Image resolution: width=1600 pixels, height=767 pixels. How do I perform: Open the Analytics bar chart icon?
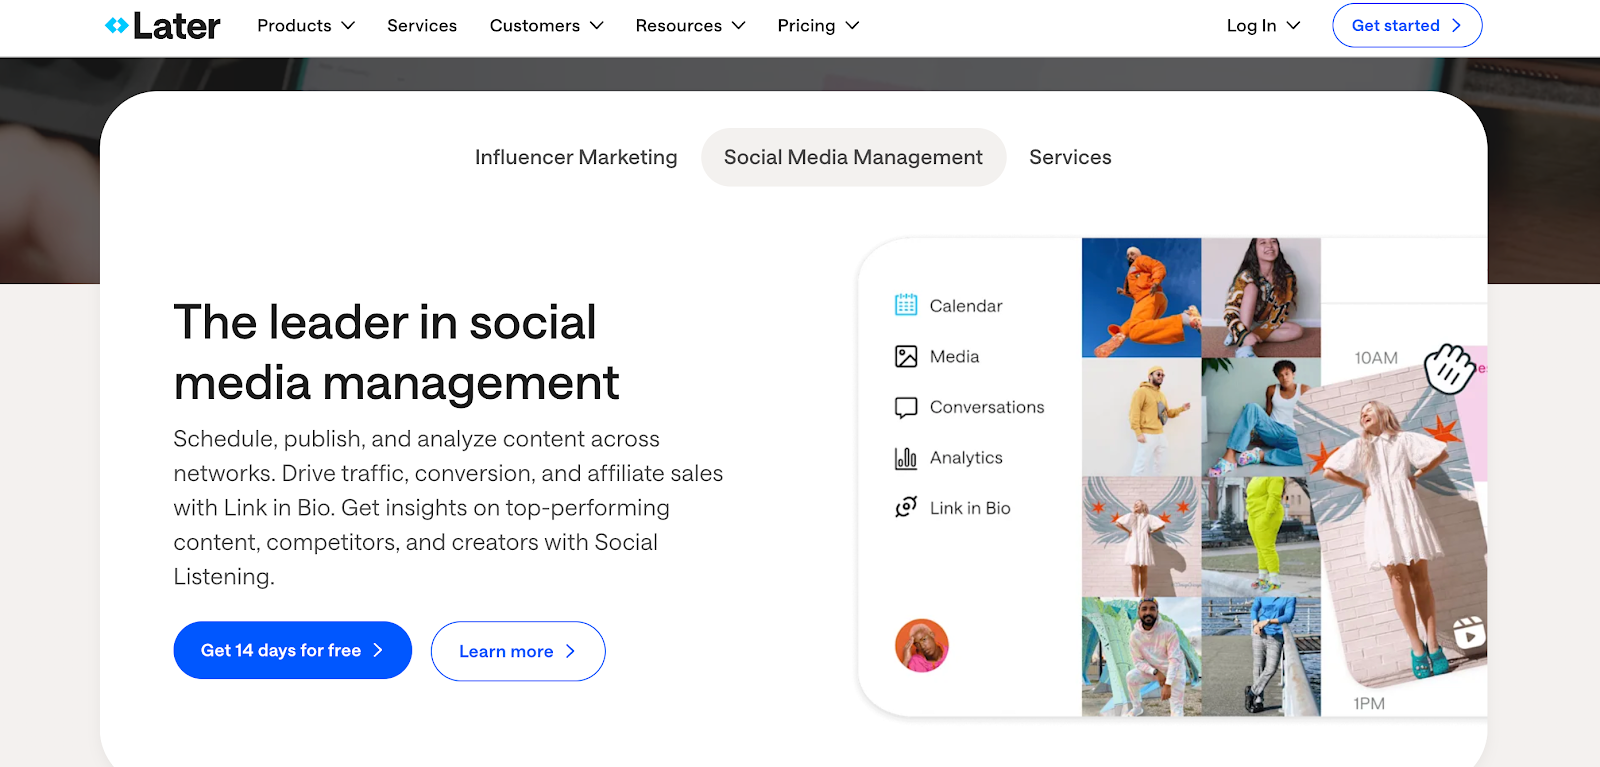pos(906,458)
